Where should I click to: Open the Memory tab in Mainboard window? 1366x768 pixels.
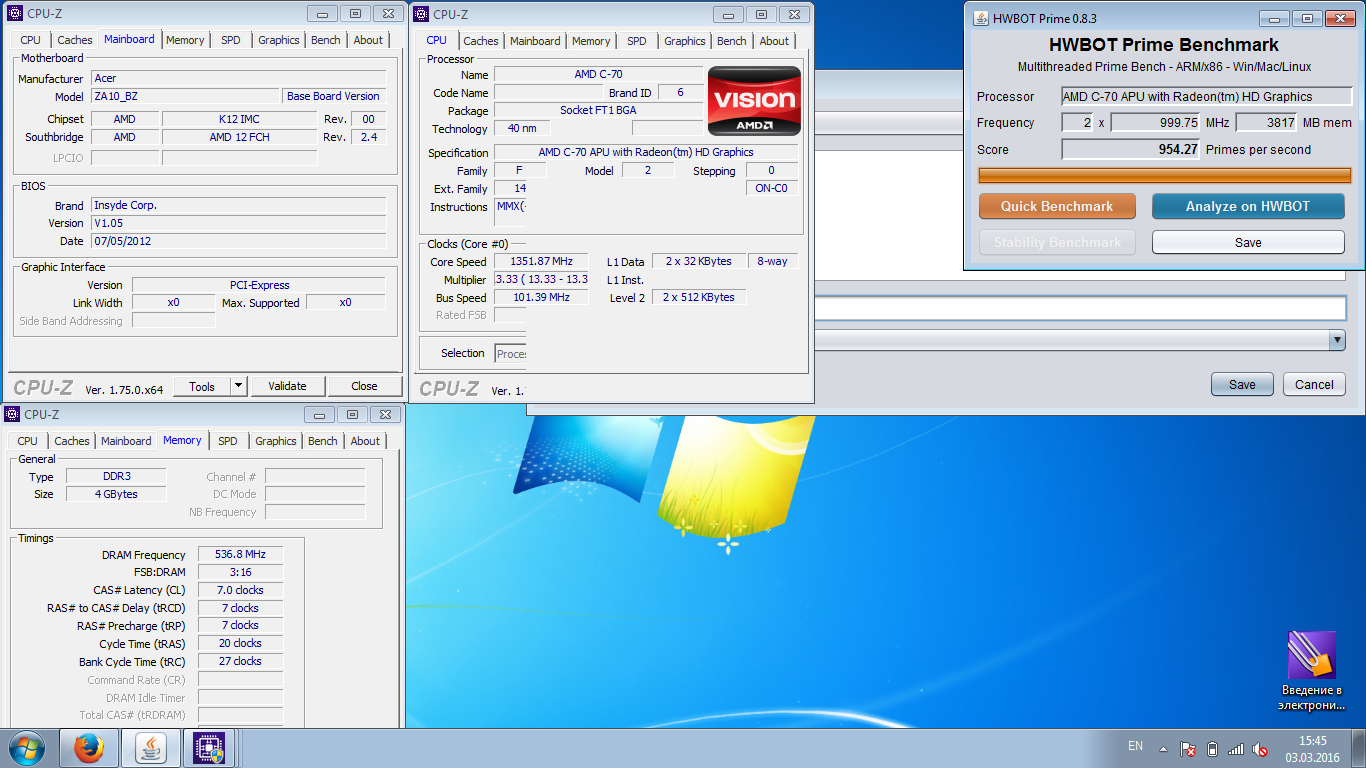185,40
